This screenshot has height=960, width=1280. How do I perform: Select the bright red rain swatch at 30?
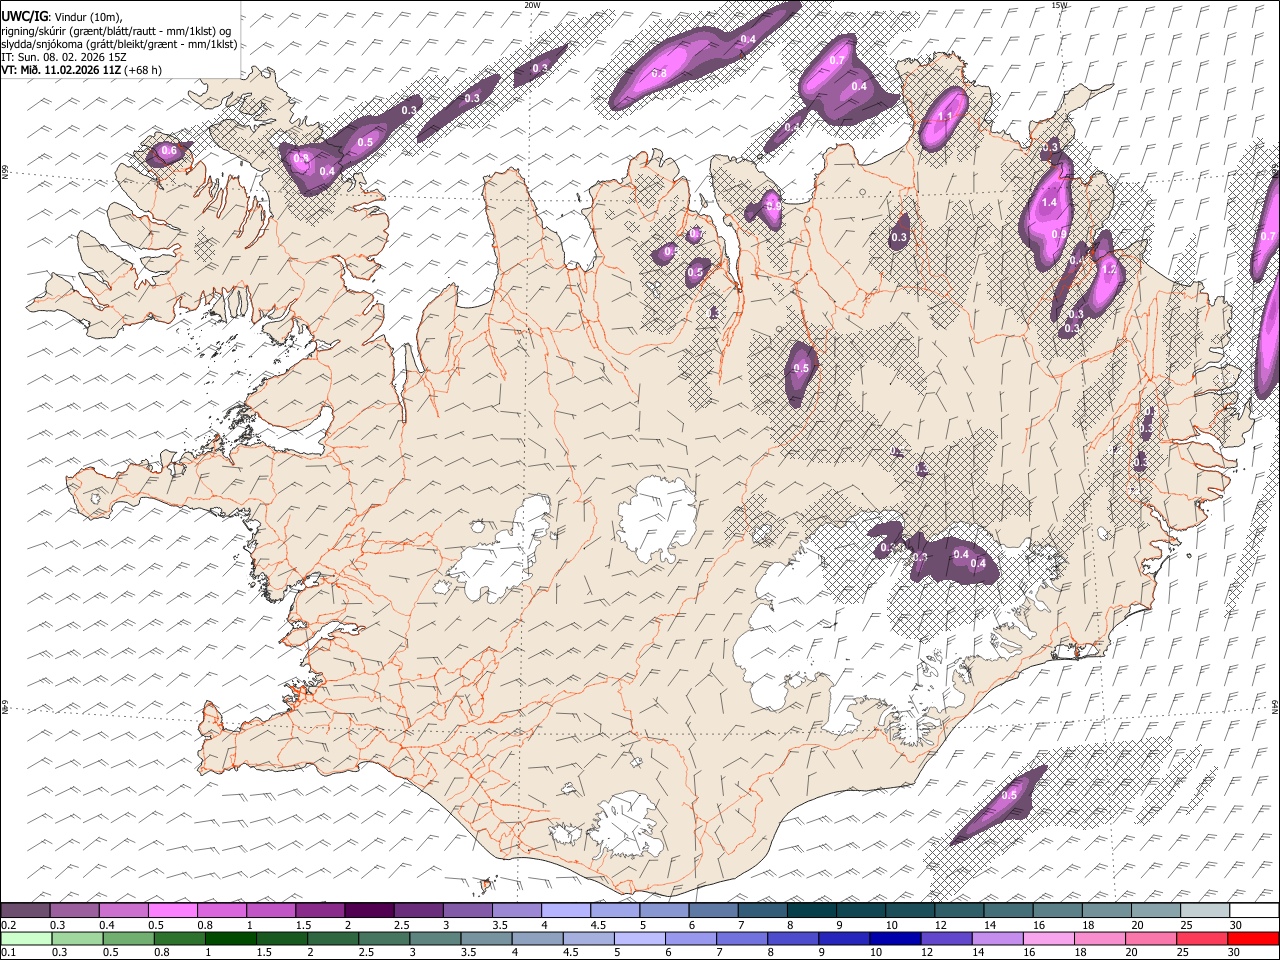1252,938
